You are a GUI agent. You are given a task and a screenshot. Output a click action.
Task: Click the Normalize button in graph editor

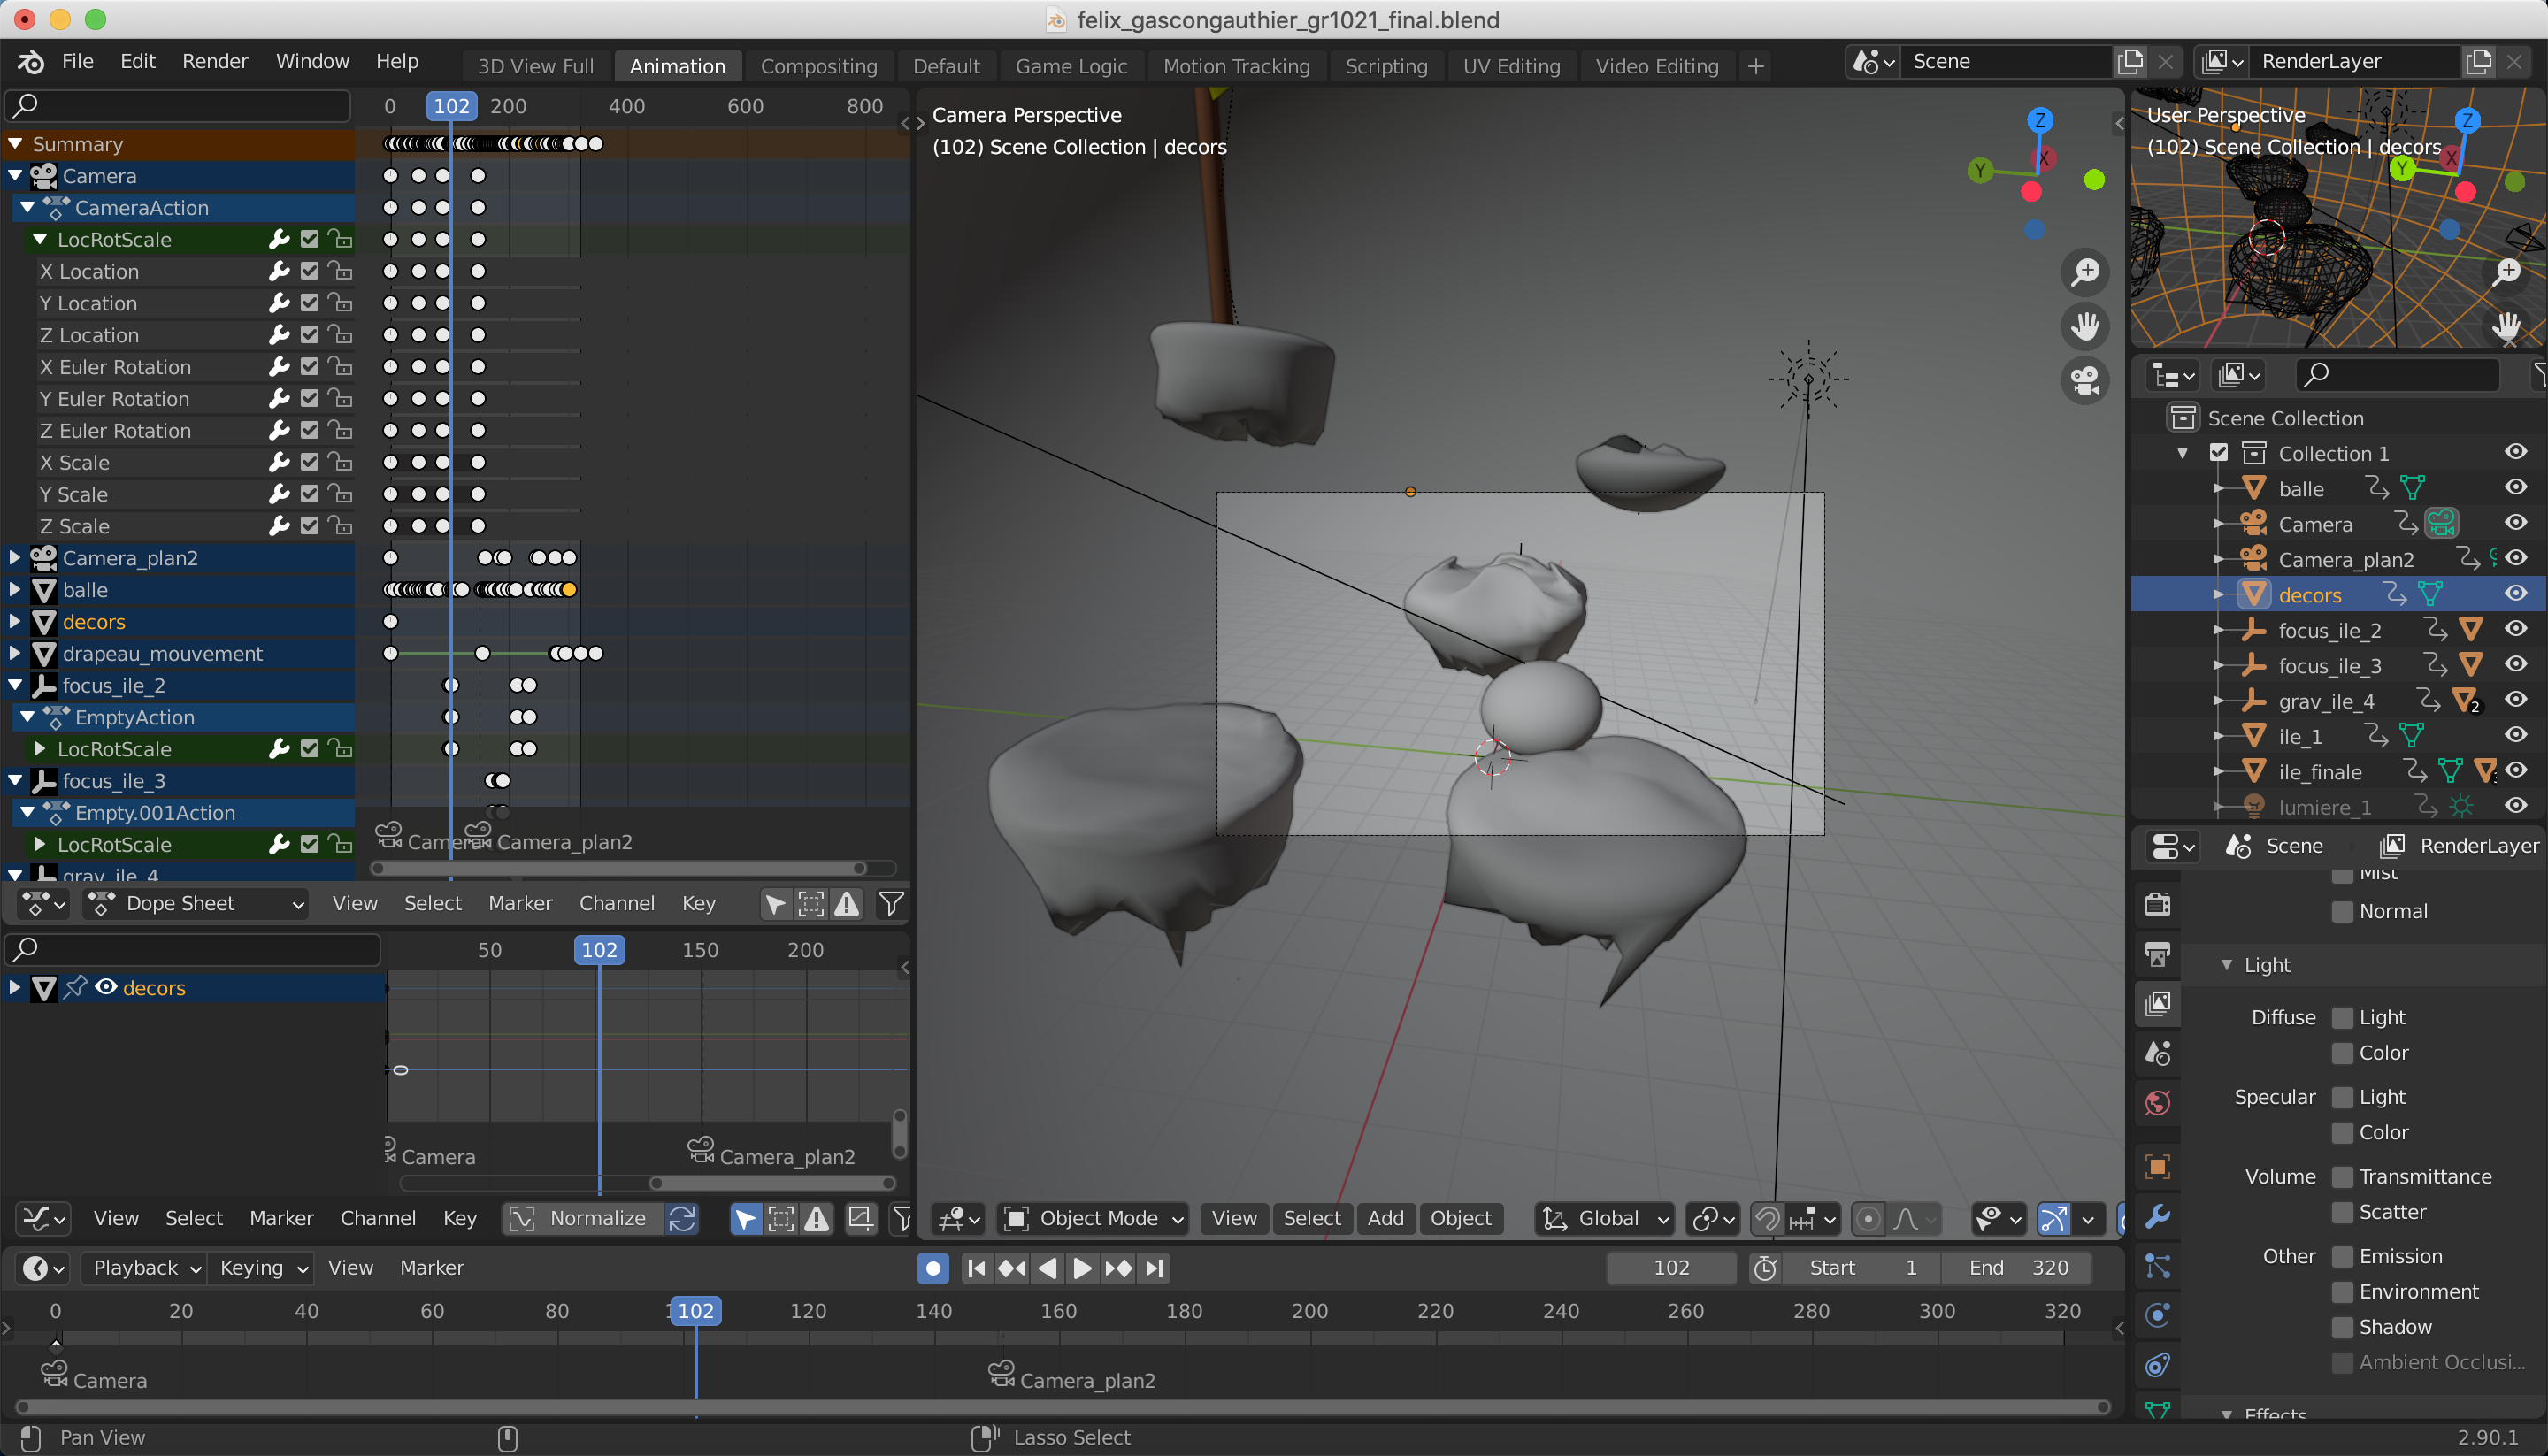pos(583,1218)
